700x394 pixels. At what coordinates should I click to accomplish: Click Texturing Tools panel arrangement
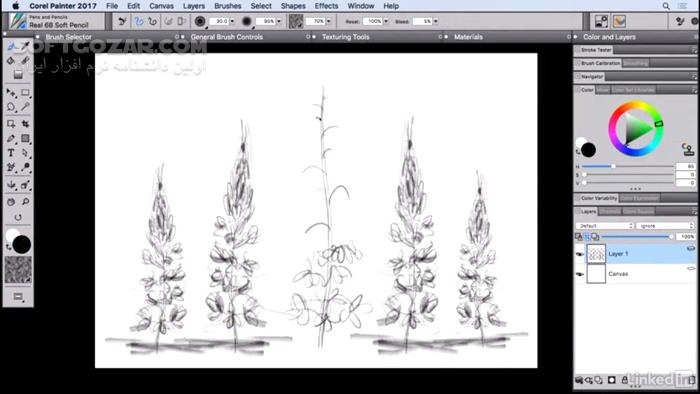tap(346, 37)
